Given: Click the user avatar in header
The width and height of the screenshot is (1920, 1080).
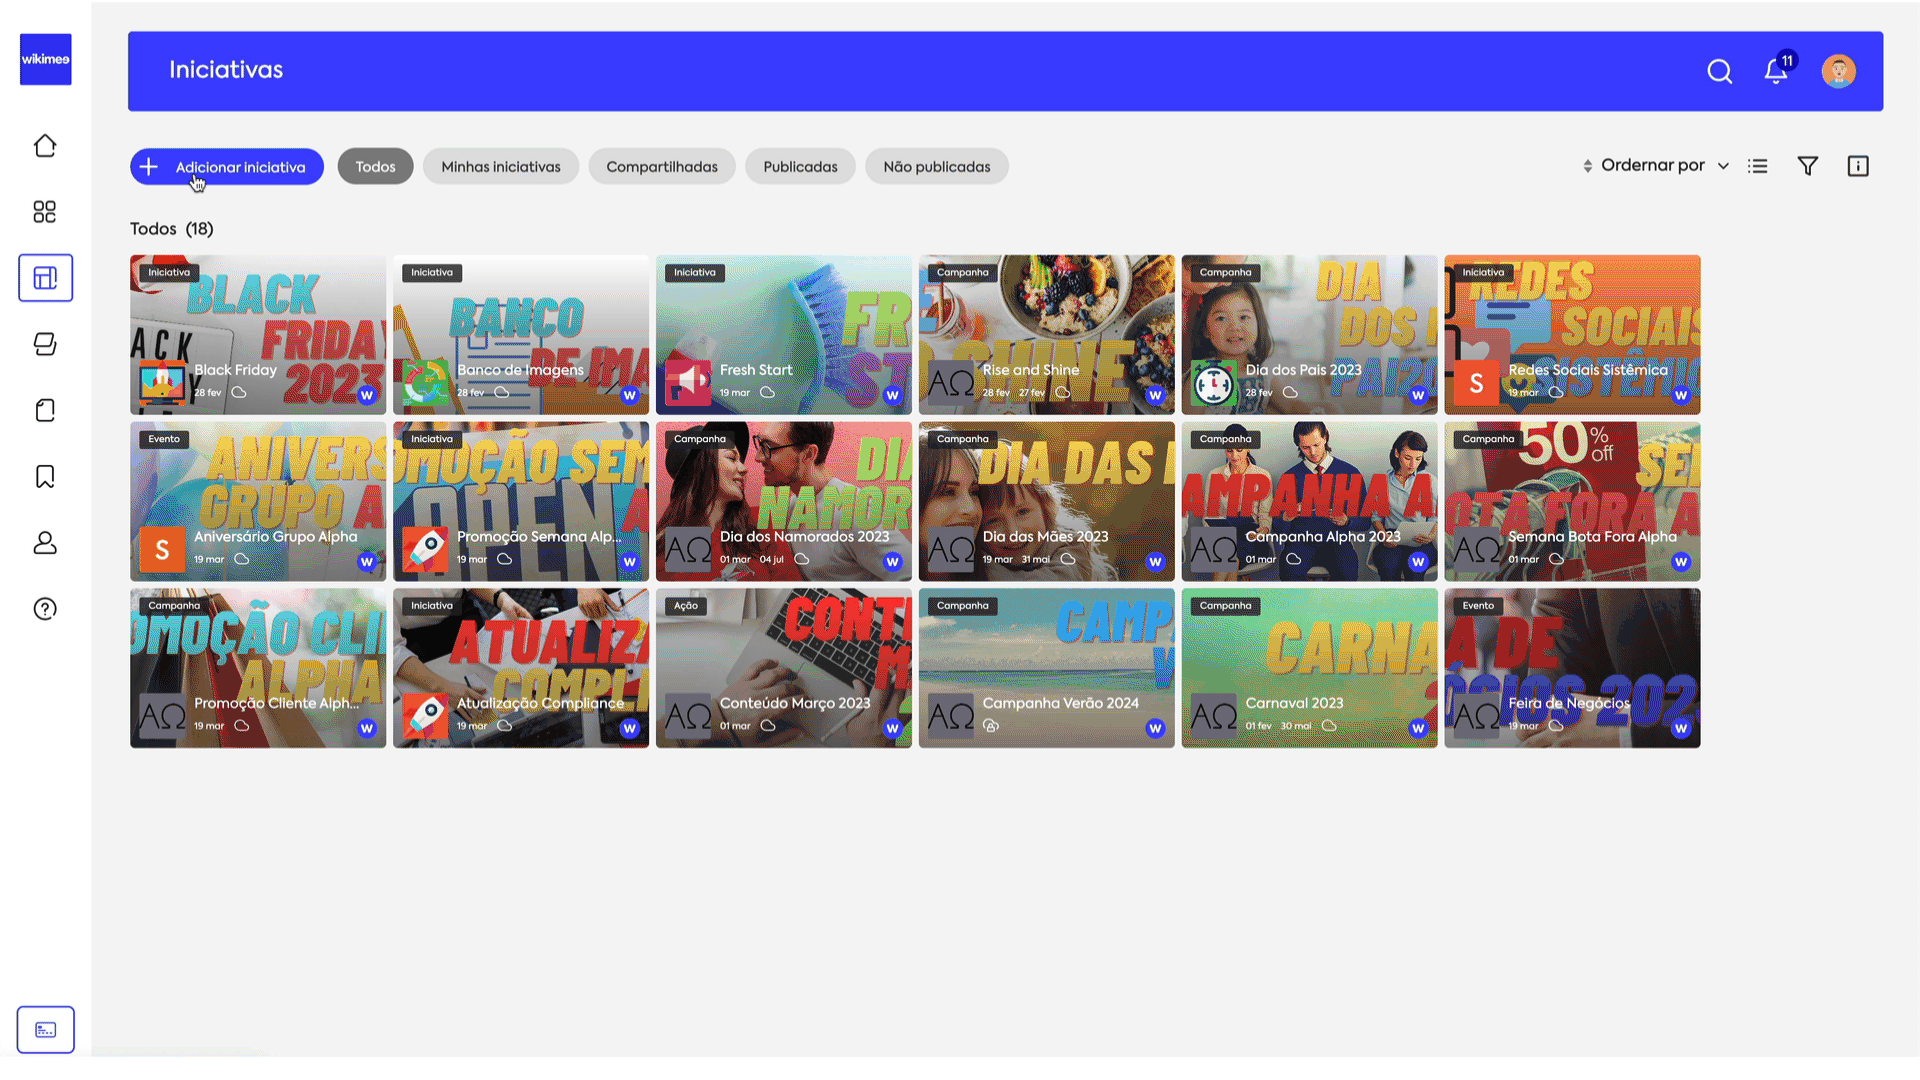Looking at the screenshot, I should [1838, 71].
